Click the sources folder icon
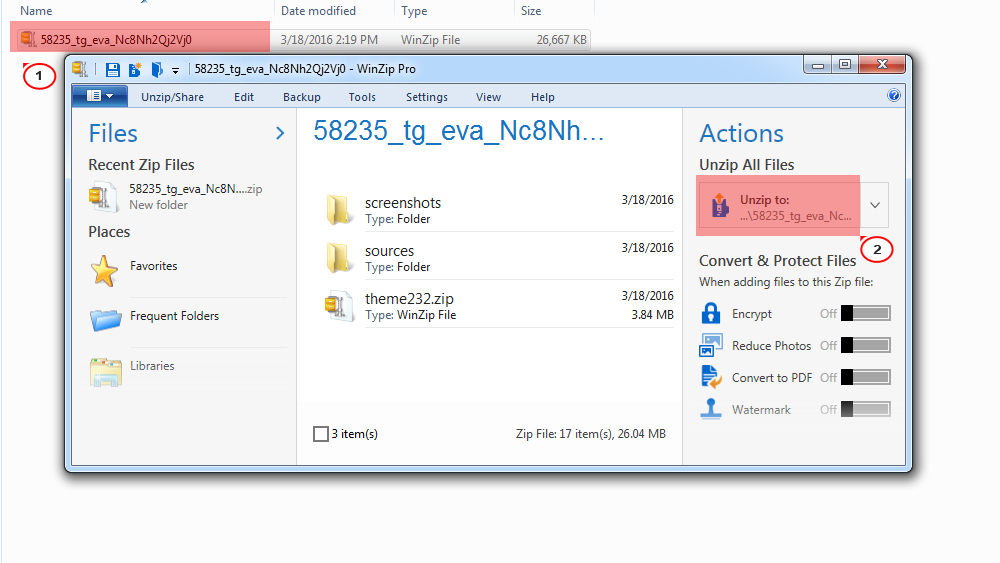1000x563 pixels. click(x=338, y=258)
